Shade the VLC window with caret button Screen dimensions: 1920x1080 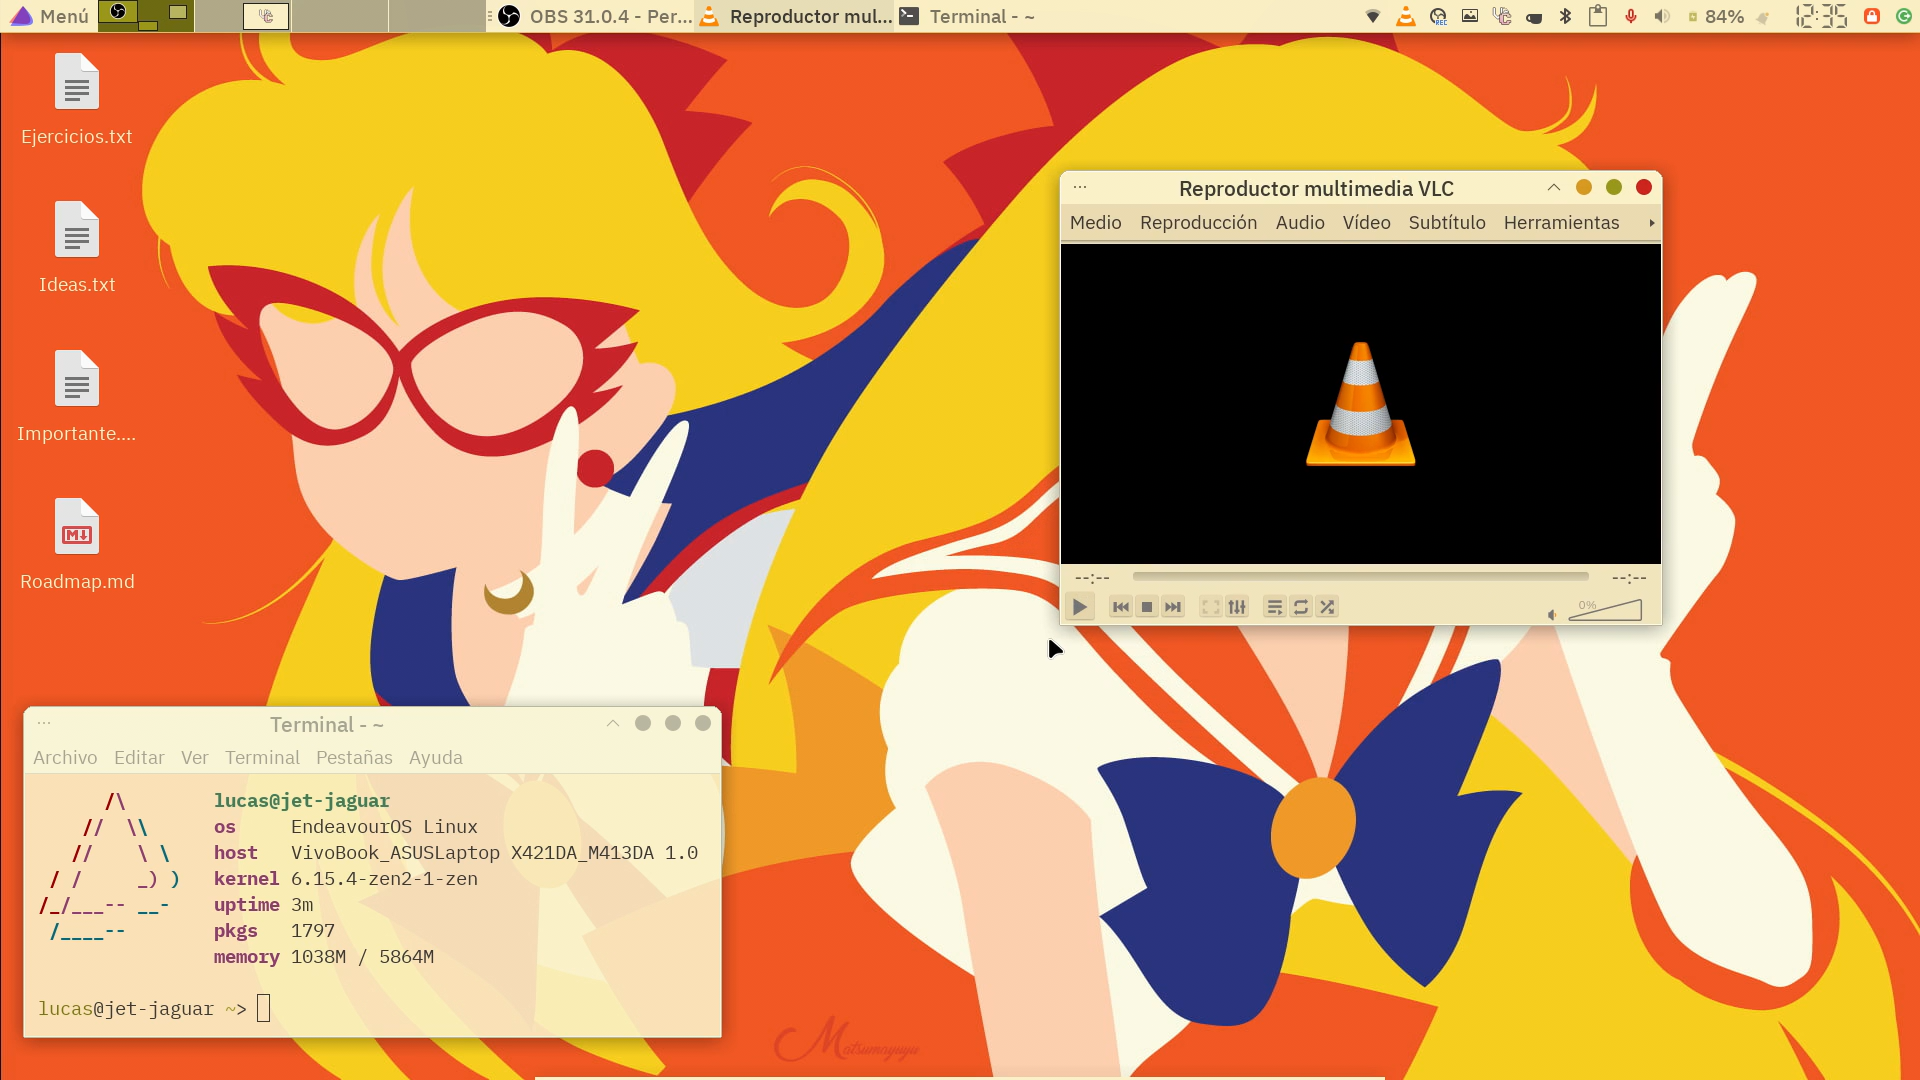tap(1553, 187)
